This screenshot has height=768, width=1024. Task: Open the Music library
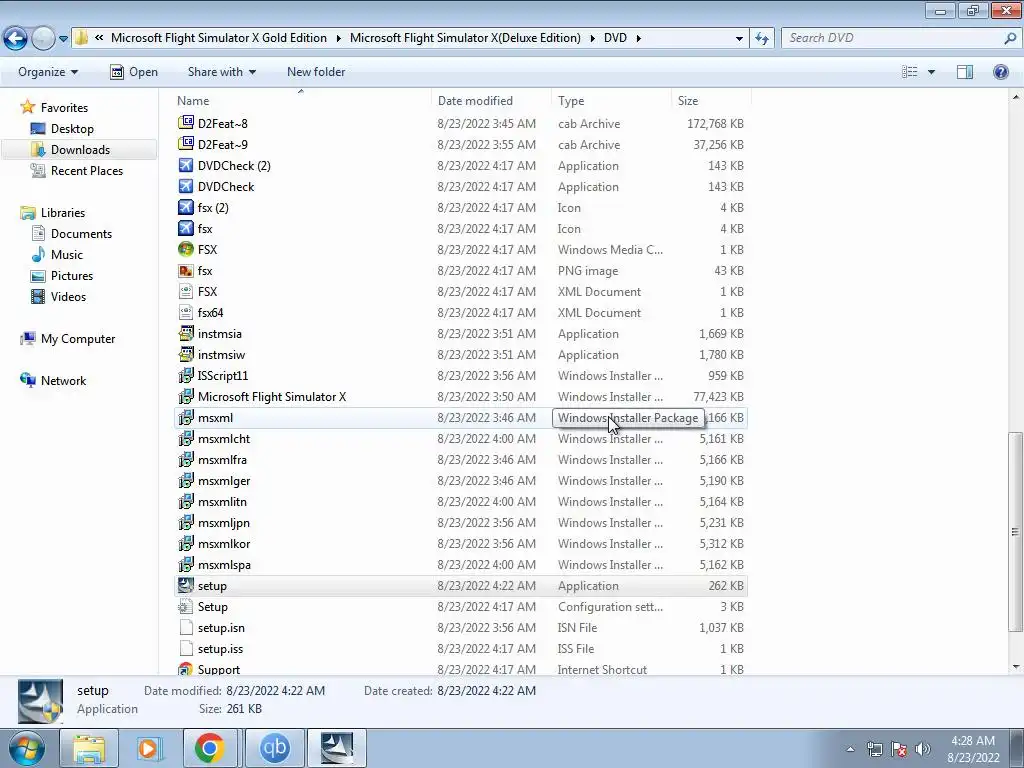click(x=67, y=254)
